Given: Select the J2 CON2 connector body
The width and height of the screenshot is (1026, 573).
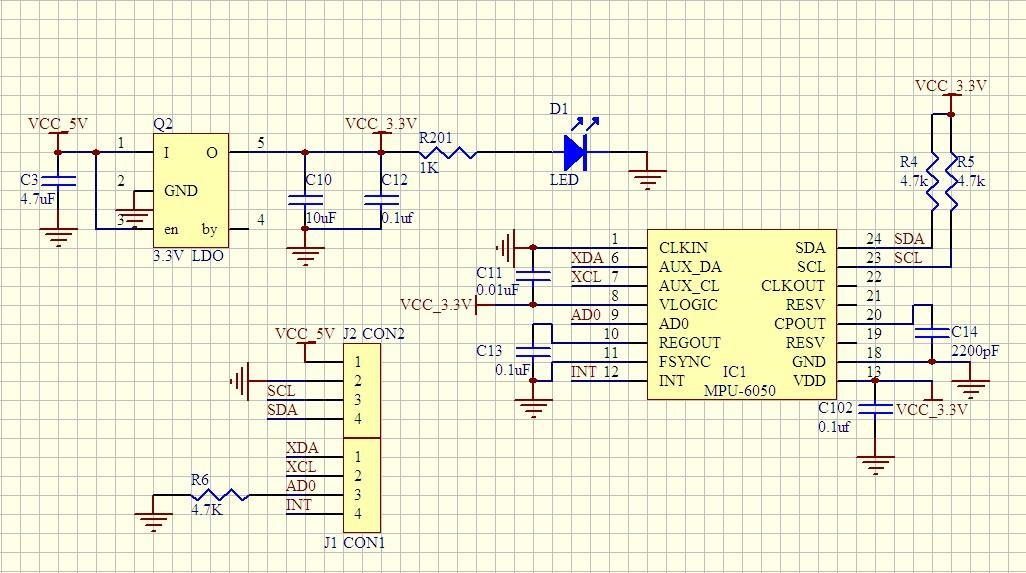Looking at the screenshot, I should (x=363, y=391).
